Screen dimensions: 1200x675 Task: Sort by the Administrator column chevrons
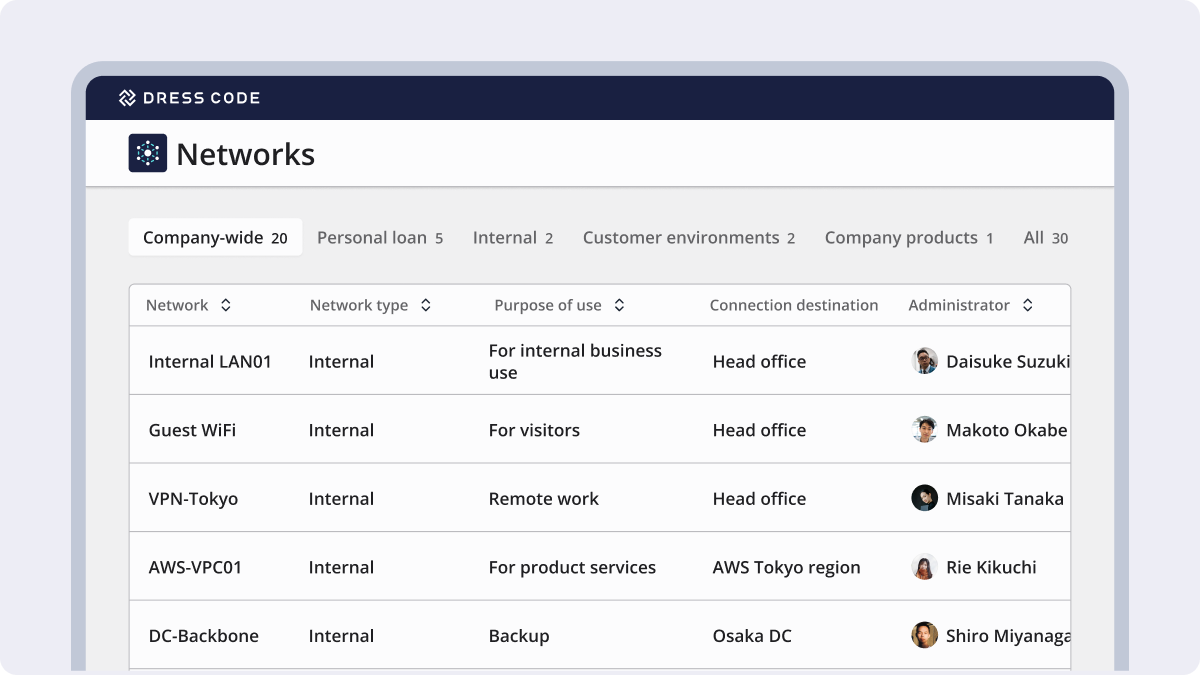[x=1027, y=305]
